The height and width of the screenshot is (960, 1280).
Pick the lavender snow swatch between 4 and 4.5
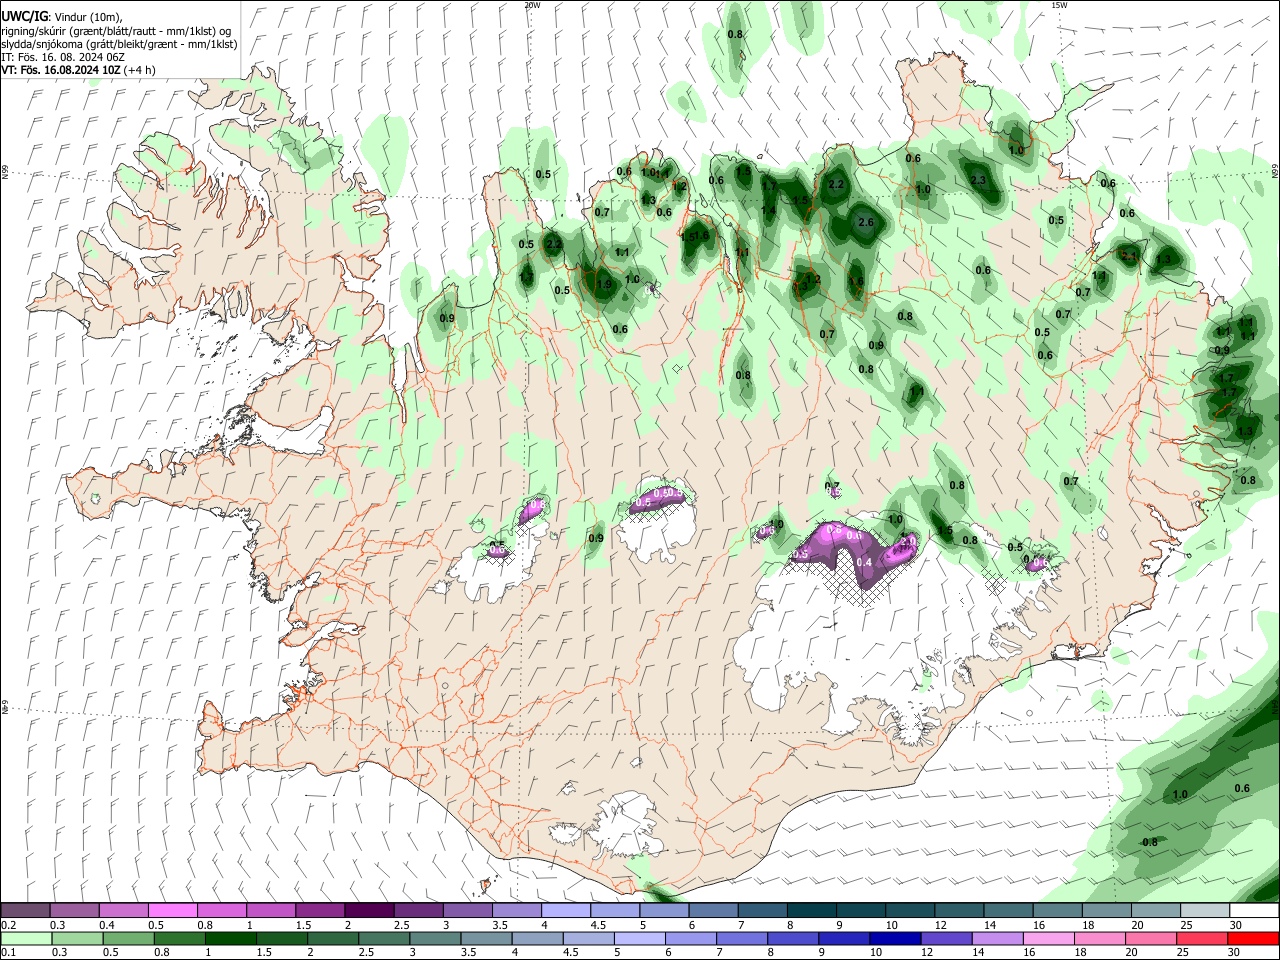565,910
